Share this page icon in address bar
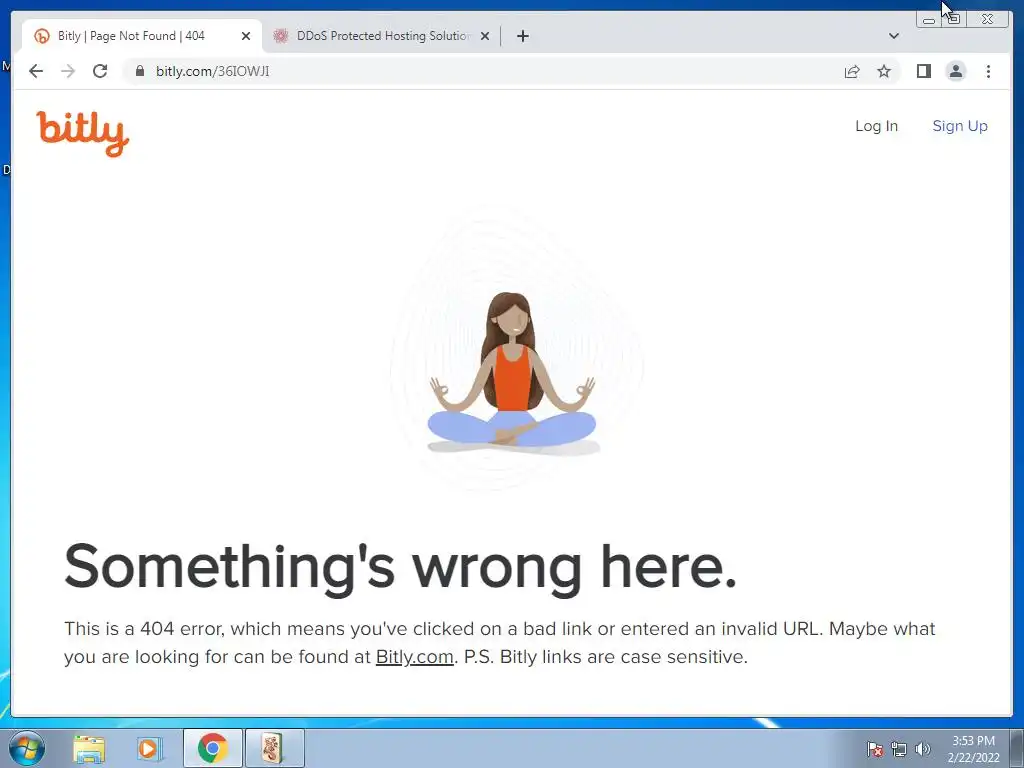This screenshot has height=768, width=1024. (852, 71)
